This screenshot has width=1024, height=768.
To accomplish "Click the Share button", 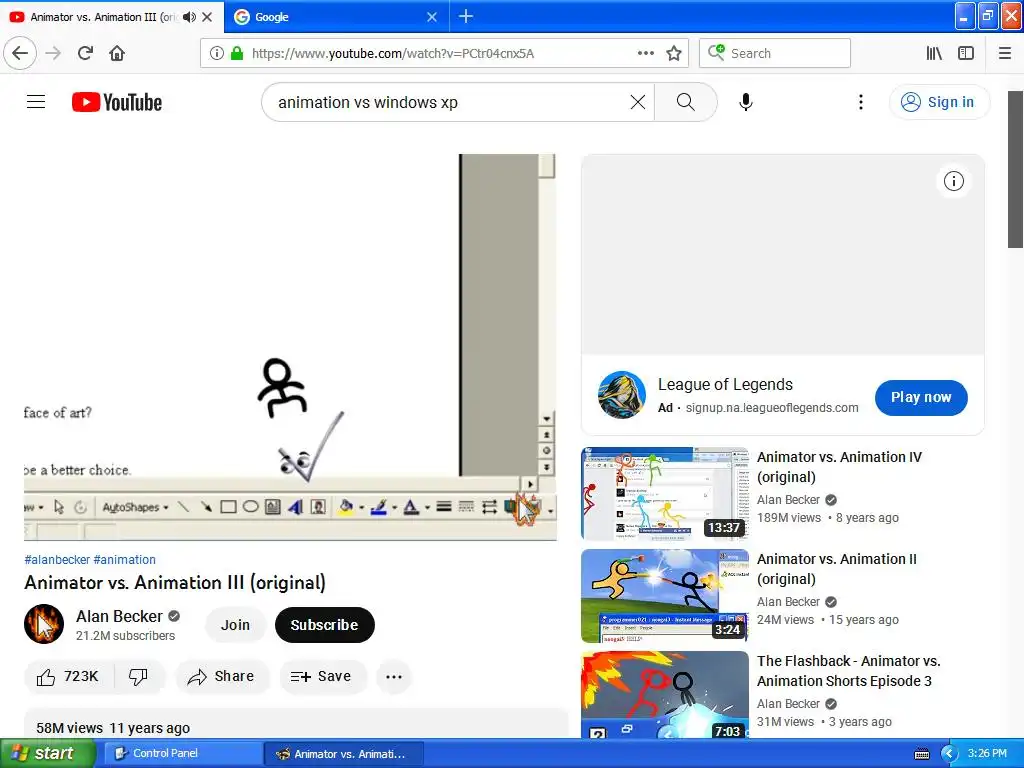I will coord(221,677).
